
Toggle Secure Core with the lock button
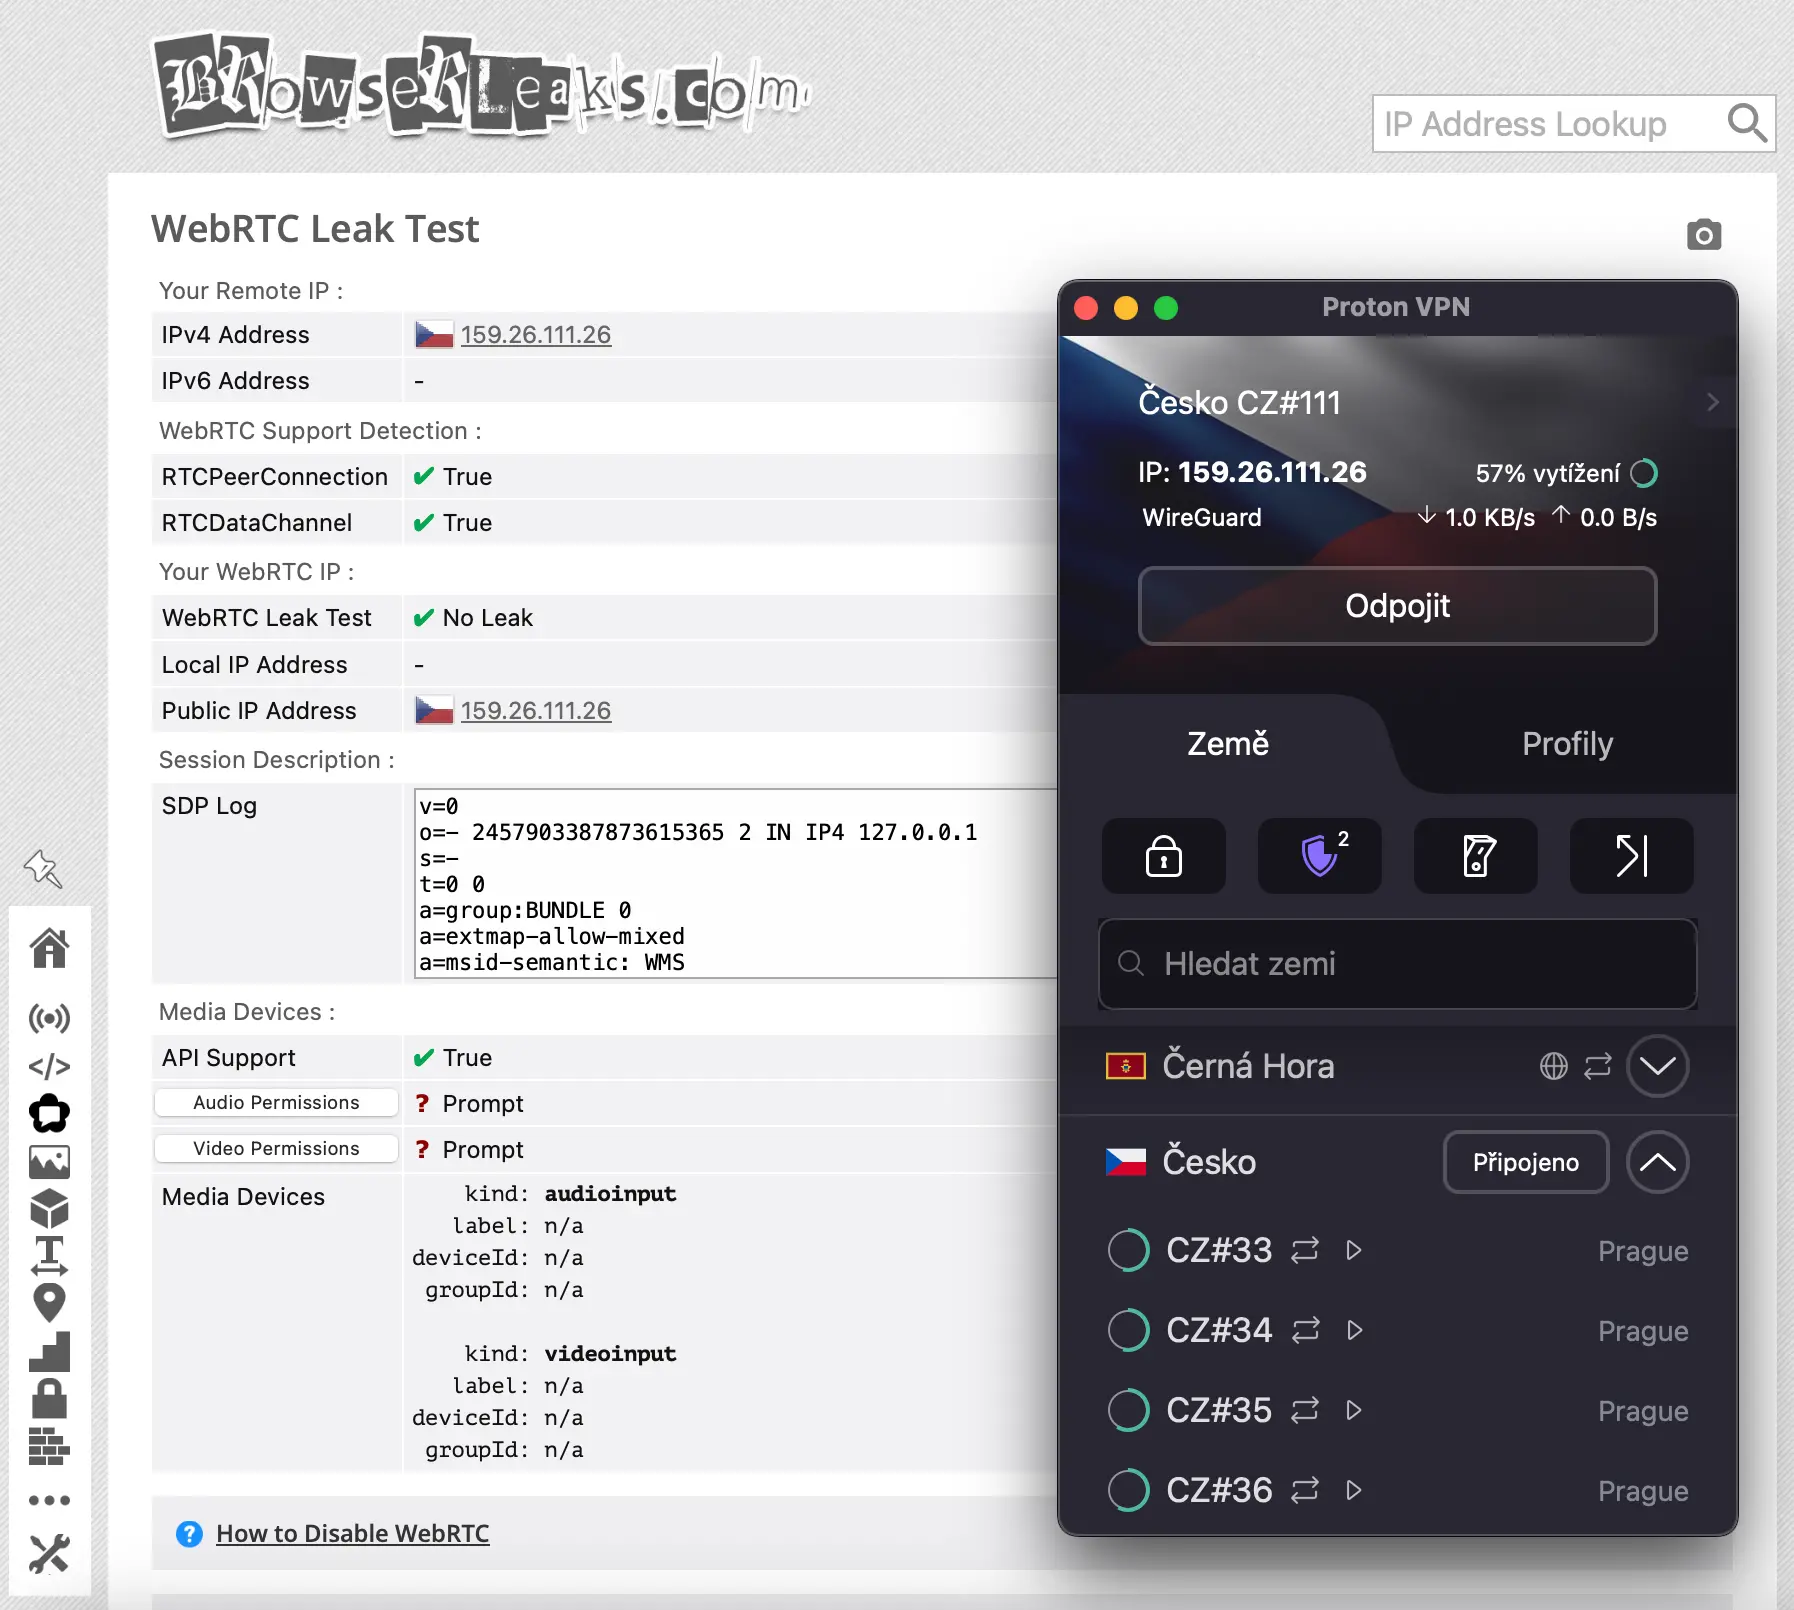click(1163, 856)
